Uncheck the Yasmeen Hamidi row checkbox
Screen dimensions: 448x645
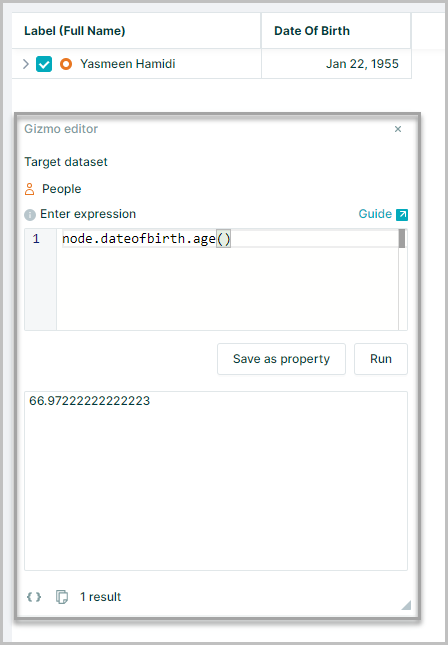click(44, 64)
